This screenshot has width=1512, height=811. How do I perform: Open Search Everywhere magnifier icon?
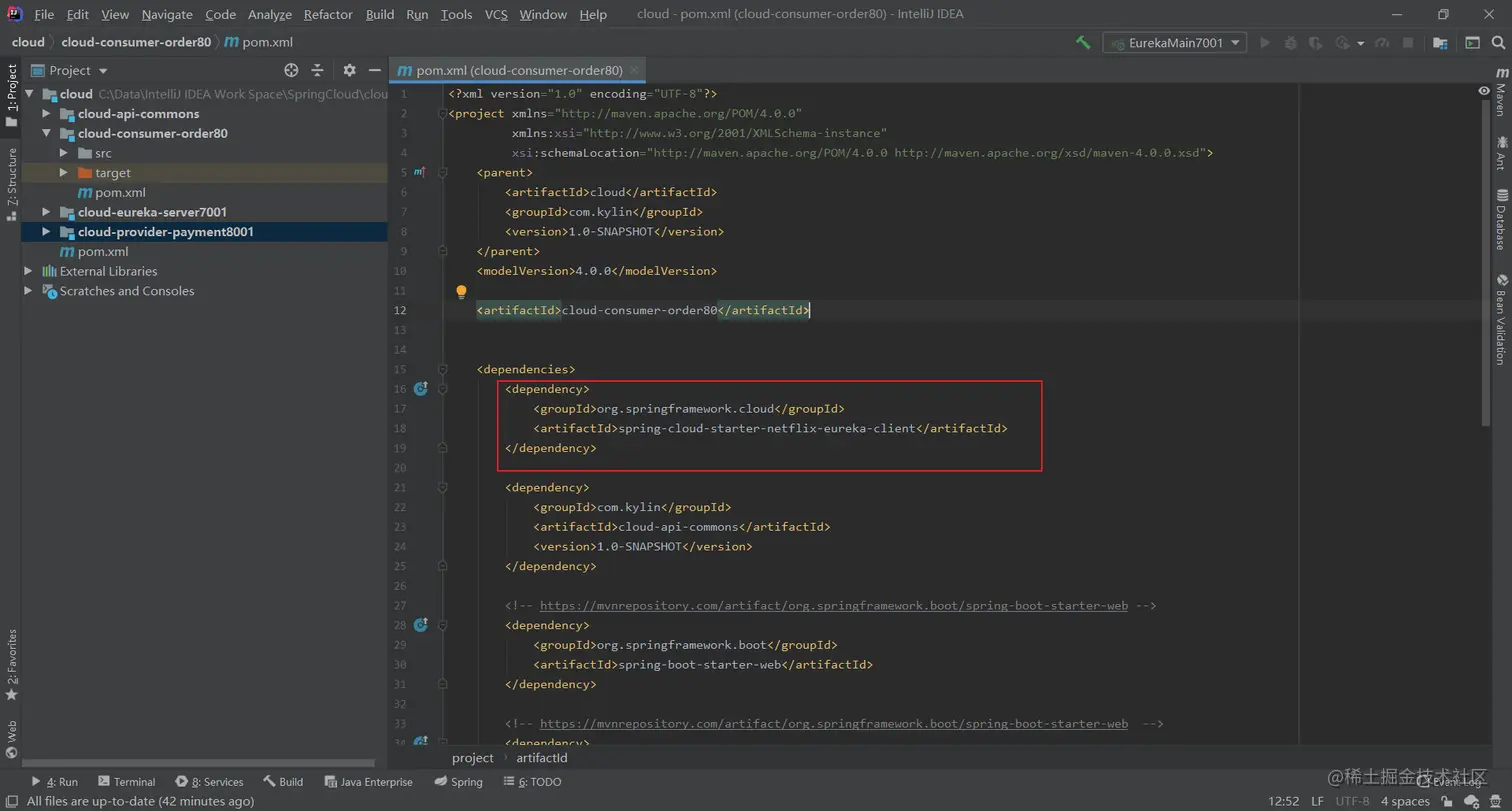(1499, 43)
